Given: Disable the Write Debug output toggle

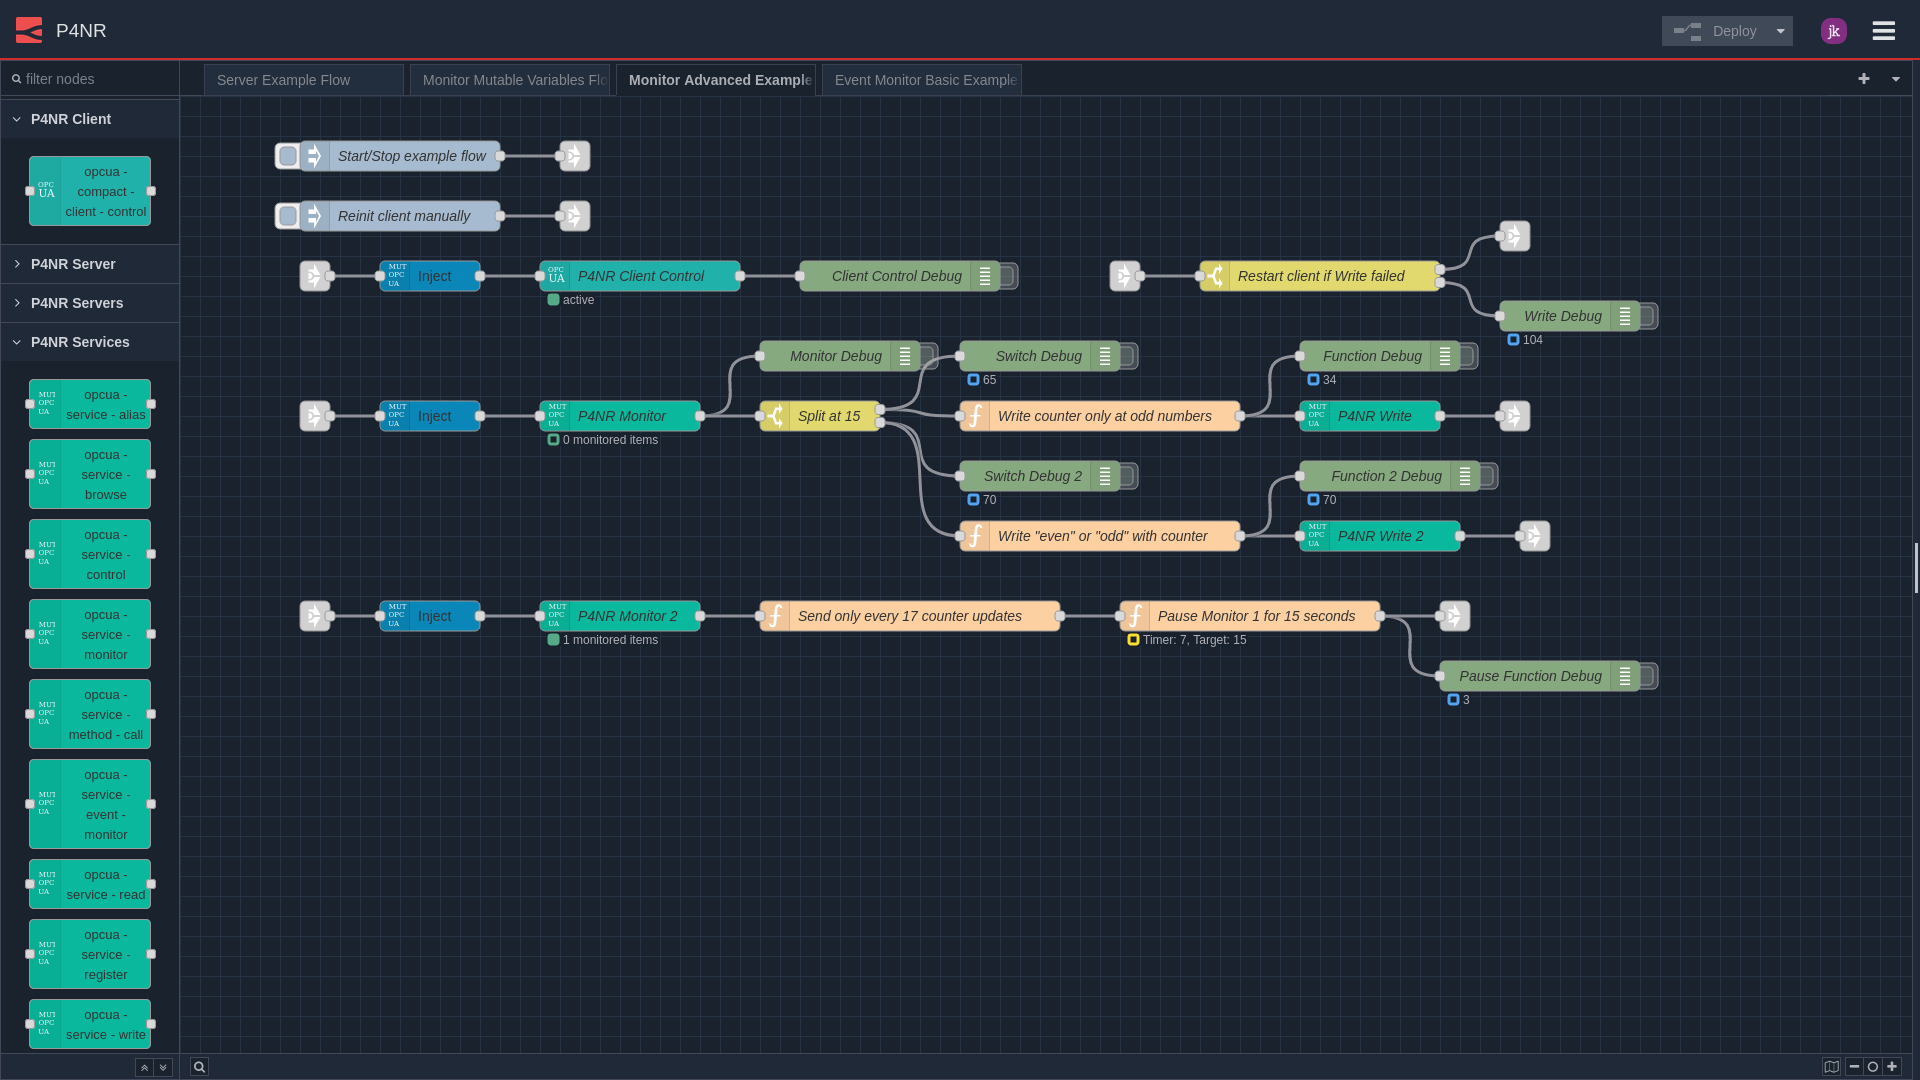Looking at the screenshot, I should [1648, 316].
